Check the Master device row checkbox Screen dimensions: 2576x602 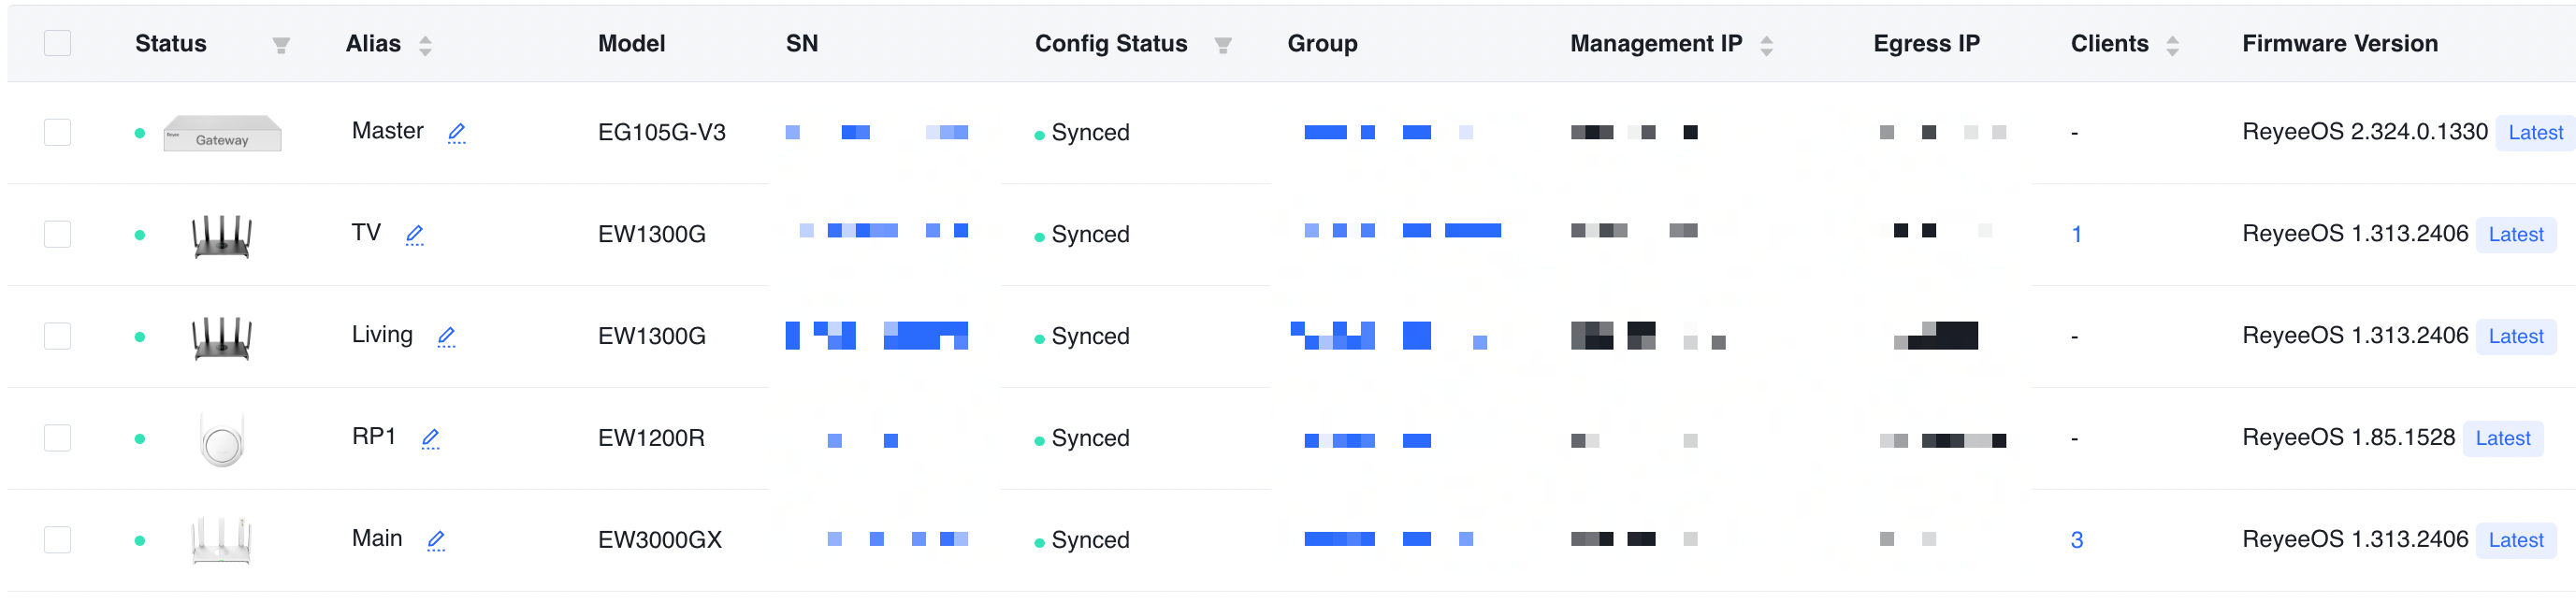[58, 132]
